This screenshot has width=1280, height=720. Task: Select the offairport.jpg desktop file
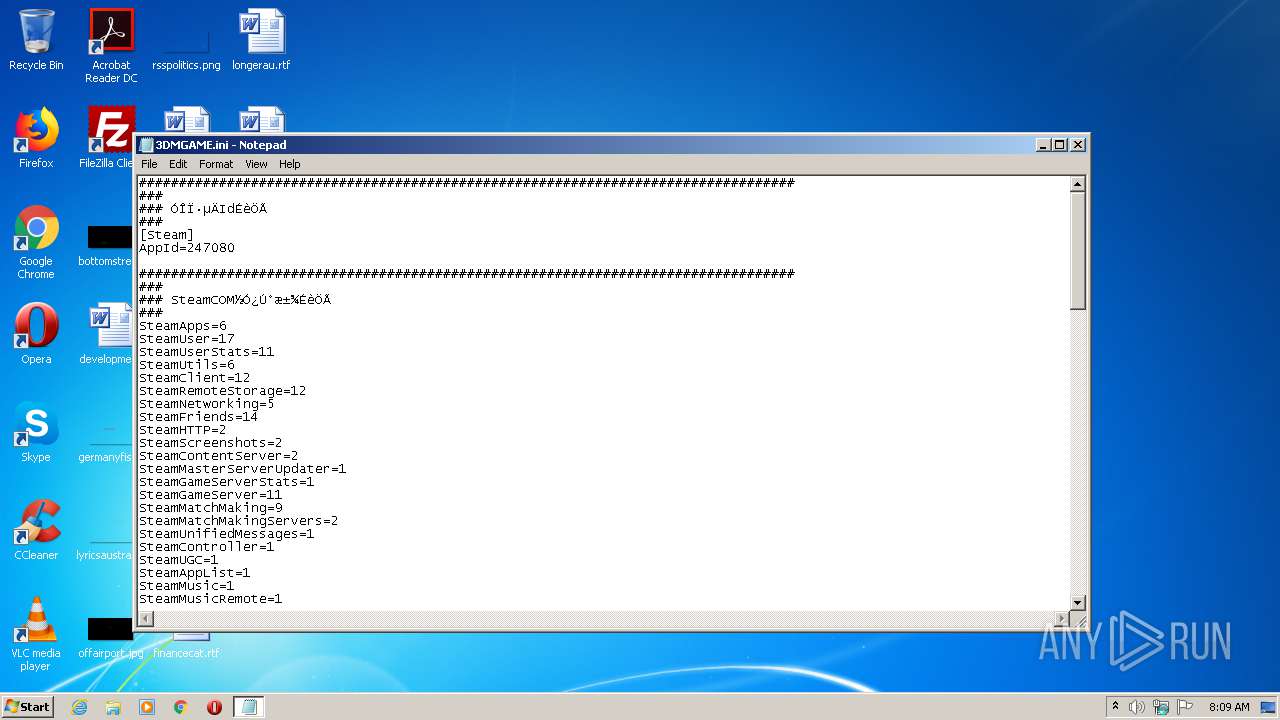[x=110, y=638]
